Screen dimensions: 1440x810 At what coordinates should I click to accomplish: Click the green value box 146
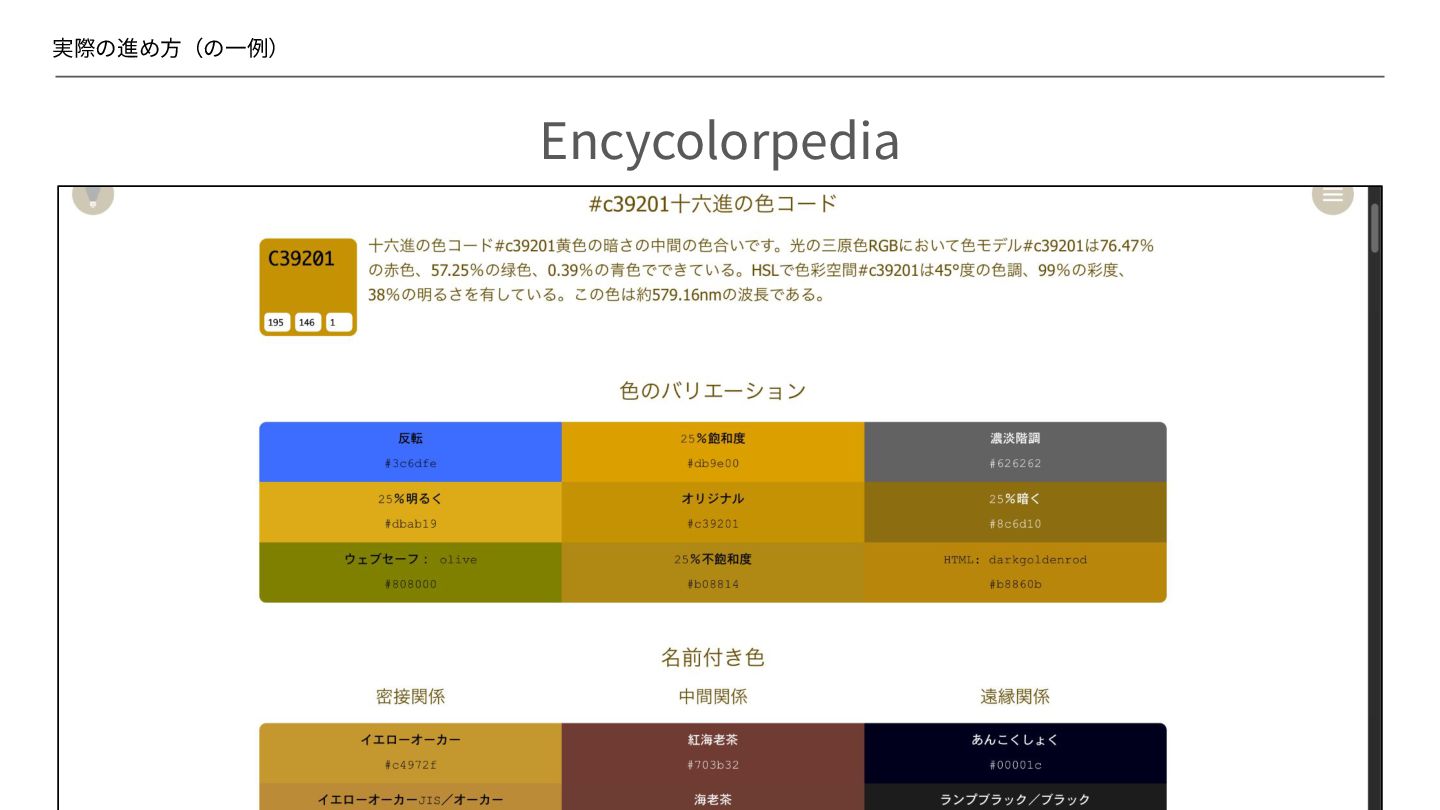coord(307,322)
